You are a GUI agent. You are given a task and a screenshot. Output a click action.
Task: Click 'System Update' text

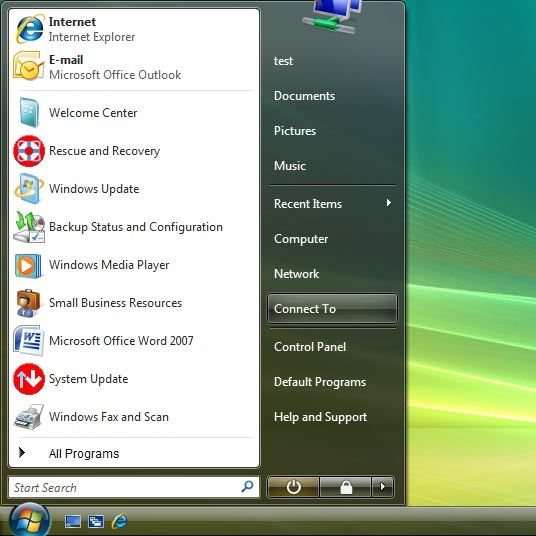coord(89,379)
